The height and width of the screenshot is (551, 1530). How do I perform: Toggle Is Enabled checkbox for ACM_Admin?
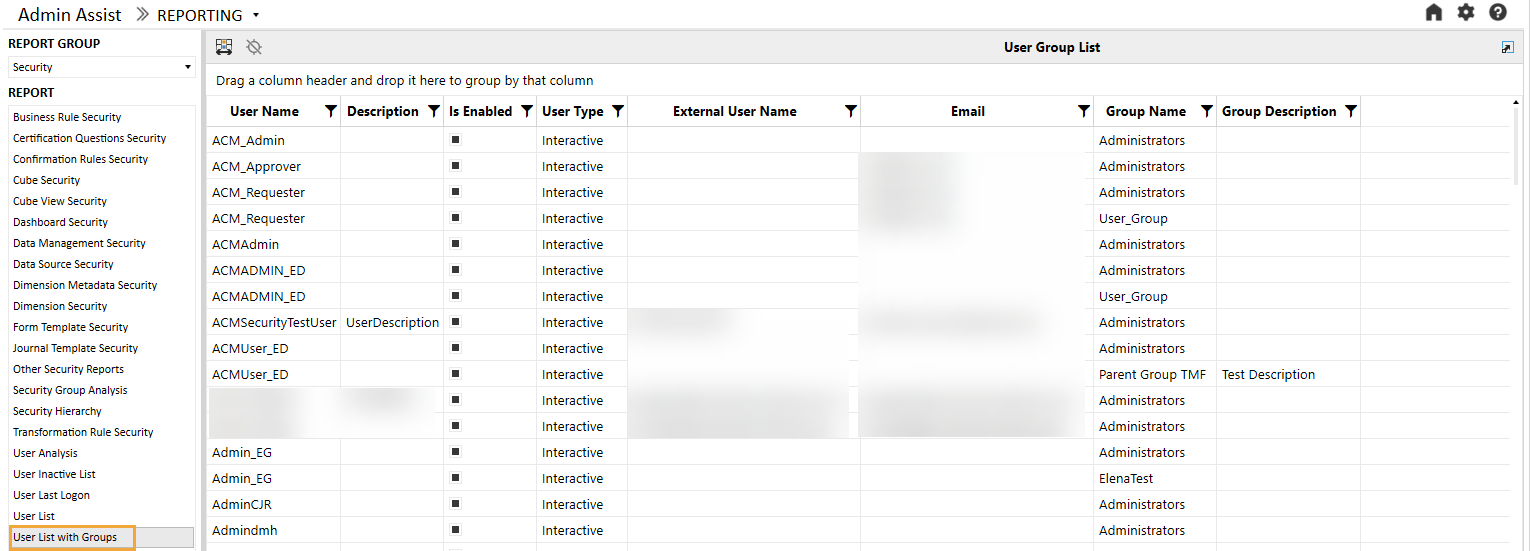[455, 139]
